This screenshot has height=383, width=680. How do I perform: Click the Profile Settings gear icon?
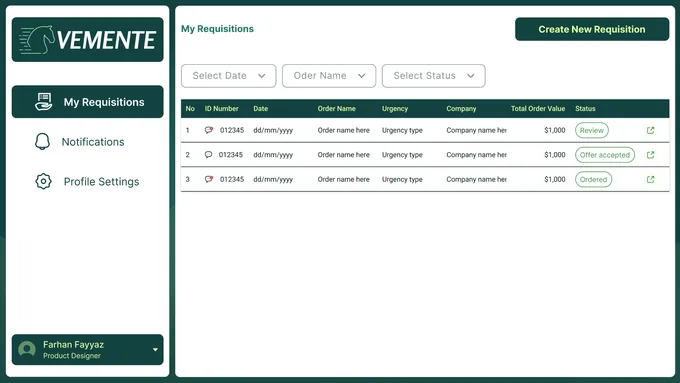click(43, 181)
